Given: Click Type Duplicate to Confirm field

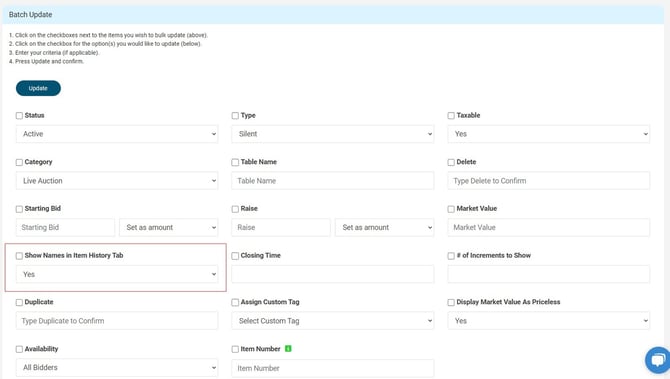Looking at the screenshot, I should pyautogui.click(x=117, y=320).
